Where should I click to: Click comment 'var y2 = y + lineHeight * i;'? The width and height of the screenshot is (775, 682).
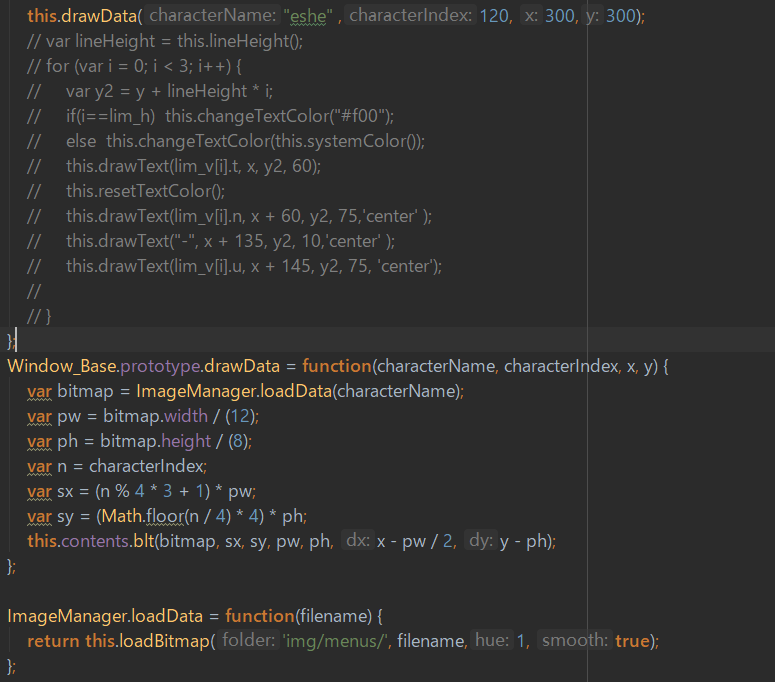coord(150,91)
